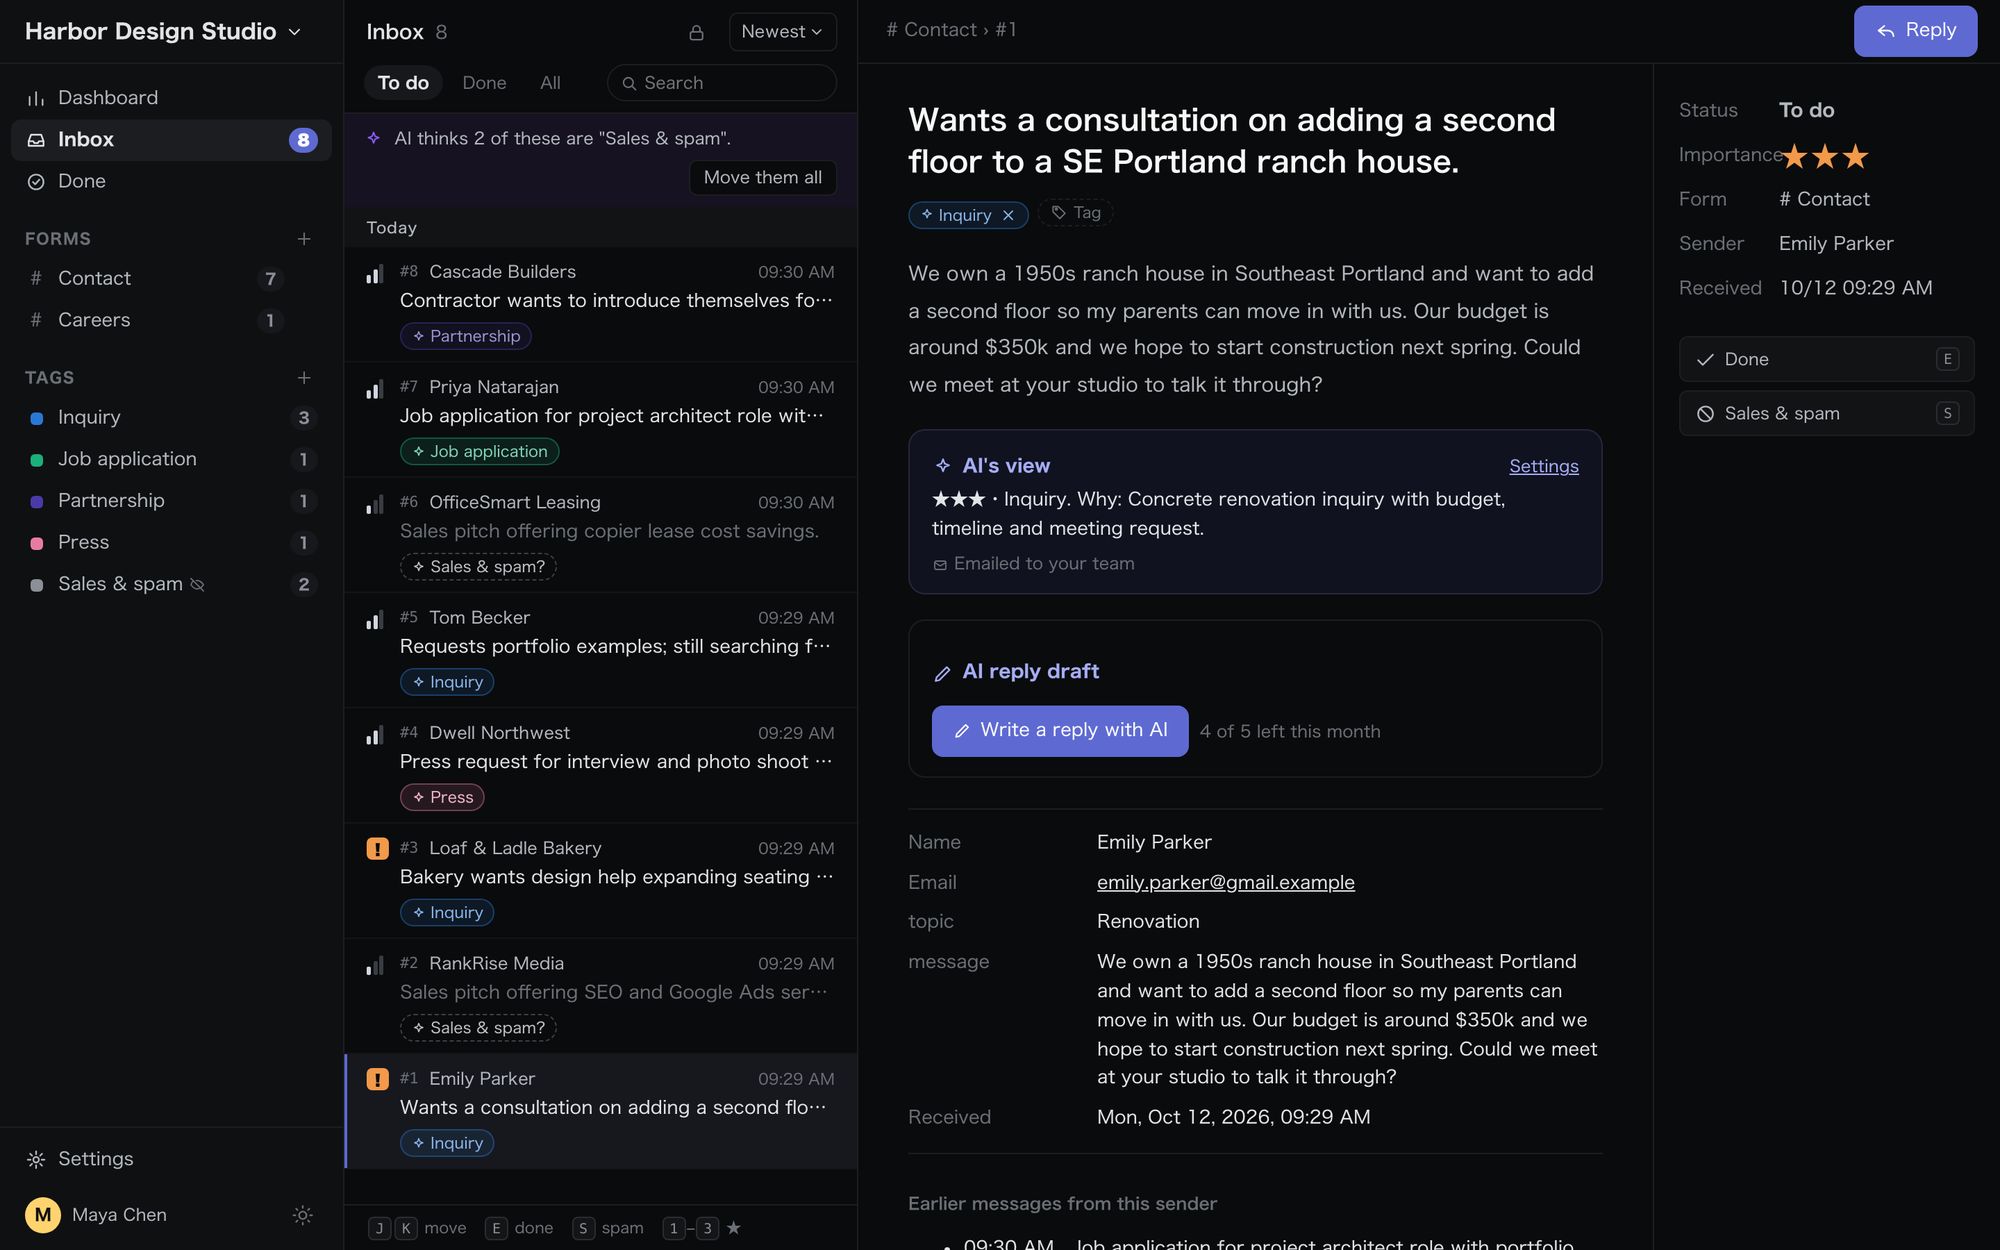The image size is (2000, 1250).
Task: Switch to the All tab
Action: click(550, 83)
